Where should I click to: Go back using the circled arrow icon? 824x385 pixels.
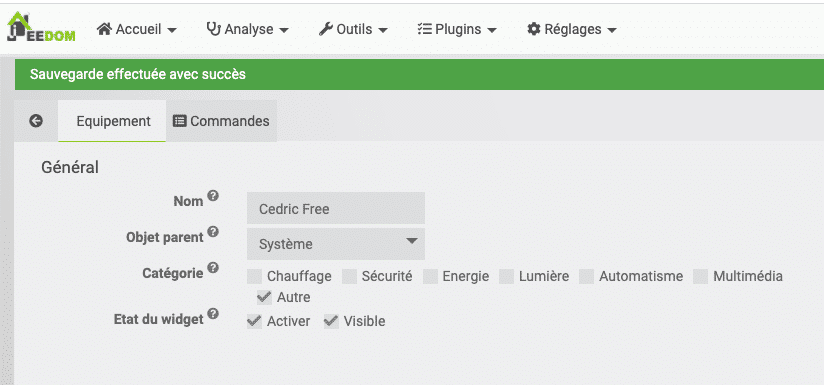(36, 121)
